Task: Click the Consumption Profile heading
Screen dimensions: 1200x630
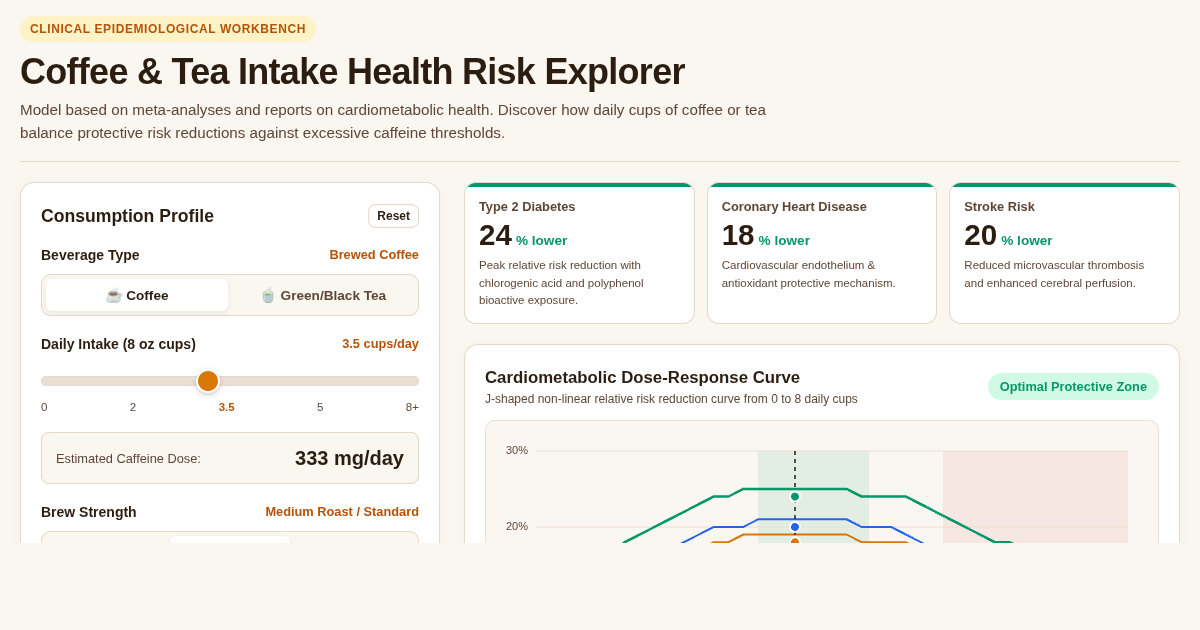Action: (x=127, y=216)
